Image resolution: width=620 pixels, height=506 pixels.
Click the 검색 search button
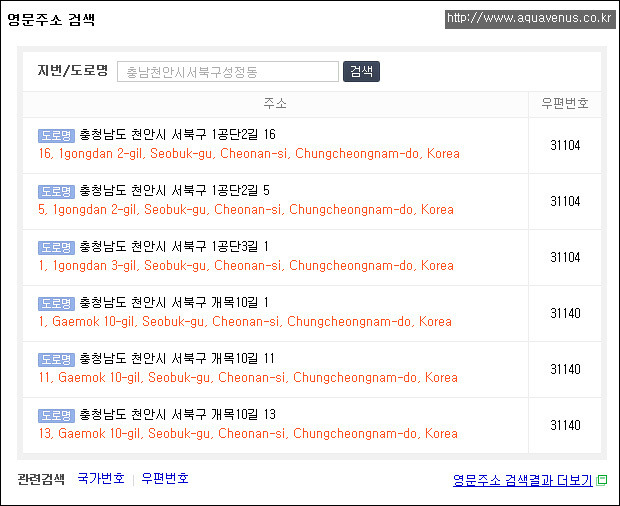point(361,72)
